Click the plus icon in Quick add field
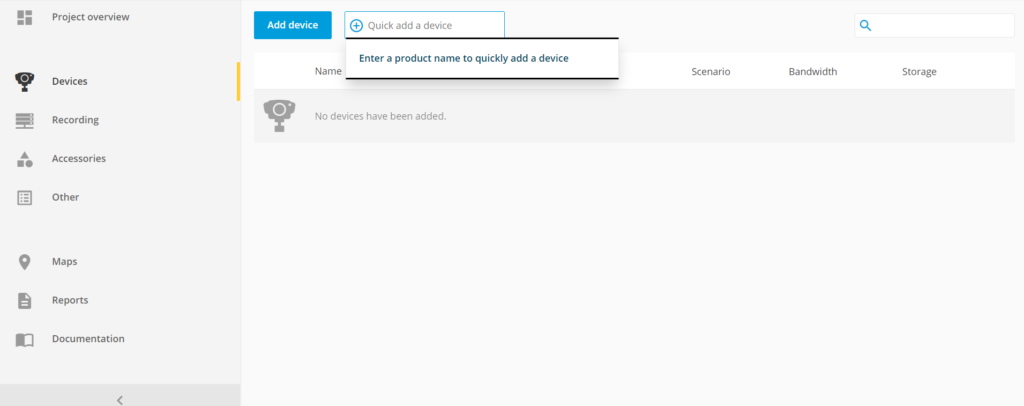The image size is (1024, 406). 357,25
